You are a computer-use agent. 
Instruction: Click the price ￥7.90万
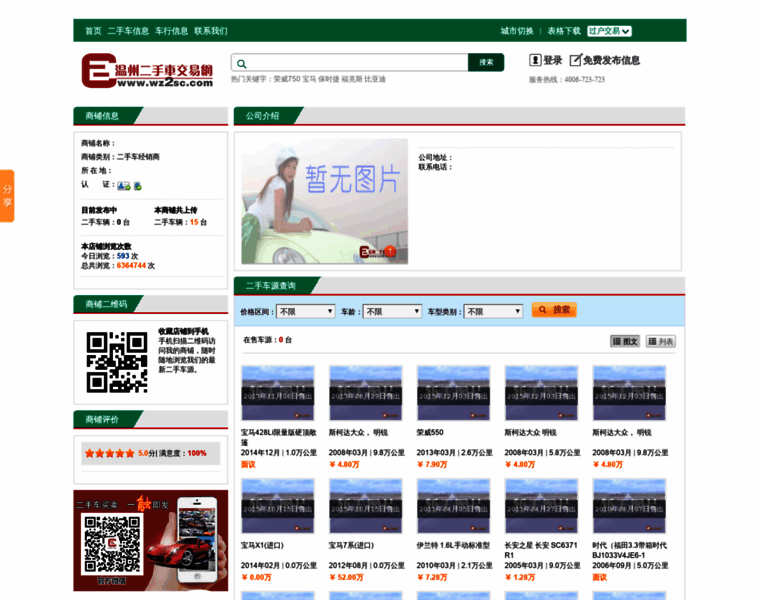(x=432, y=464)
